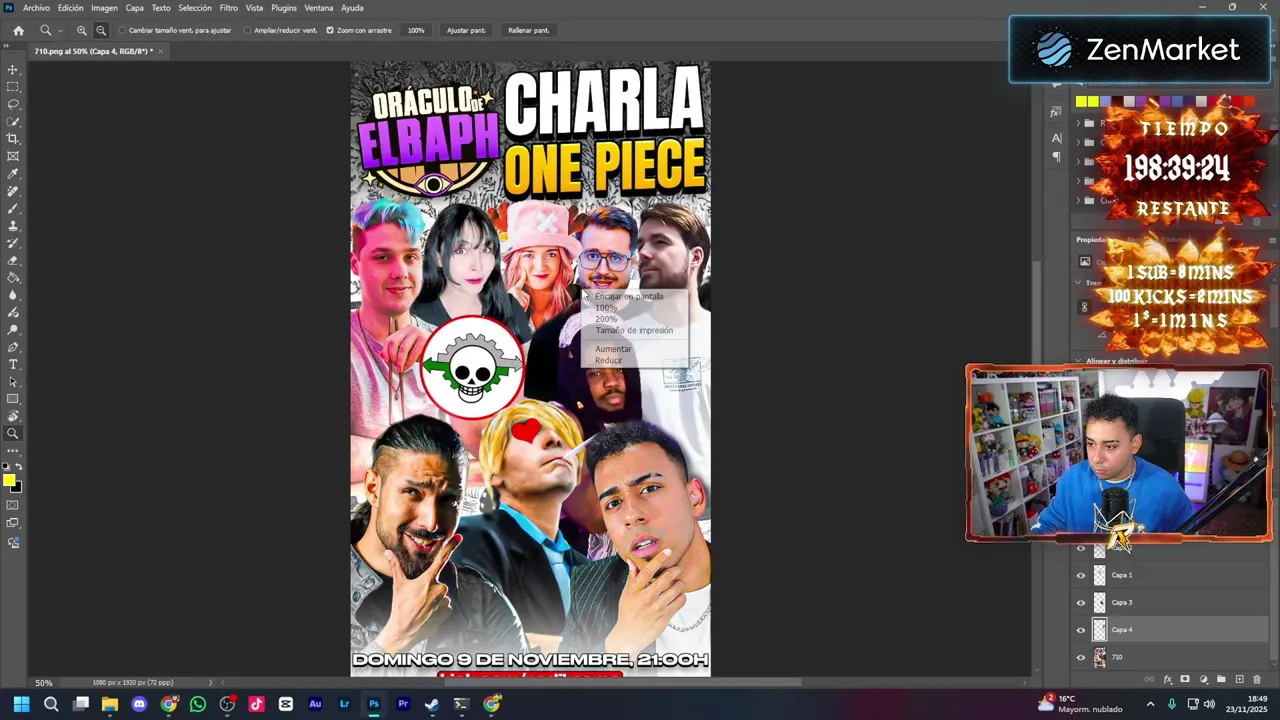1280x720 pixels.
Task: Select the Clone Stamp tool
Action: pos(13,226)
